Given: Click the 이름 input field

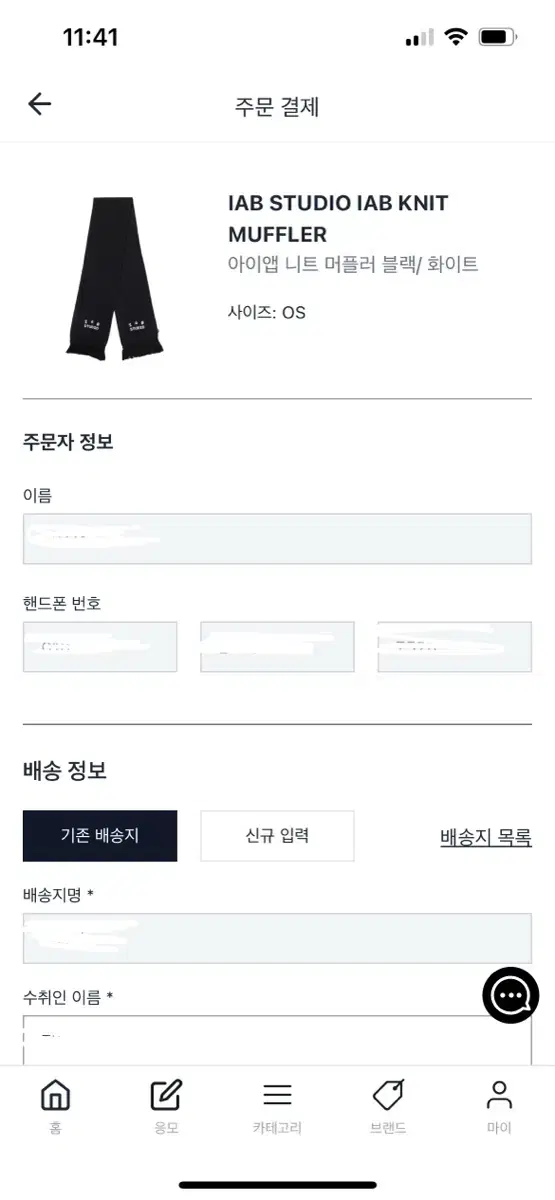Looking at the screenshot, I should (x=277, y=539).
